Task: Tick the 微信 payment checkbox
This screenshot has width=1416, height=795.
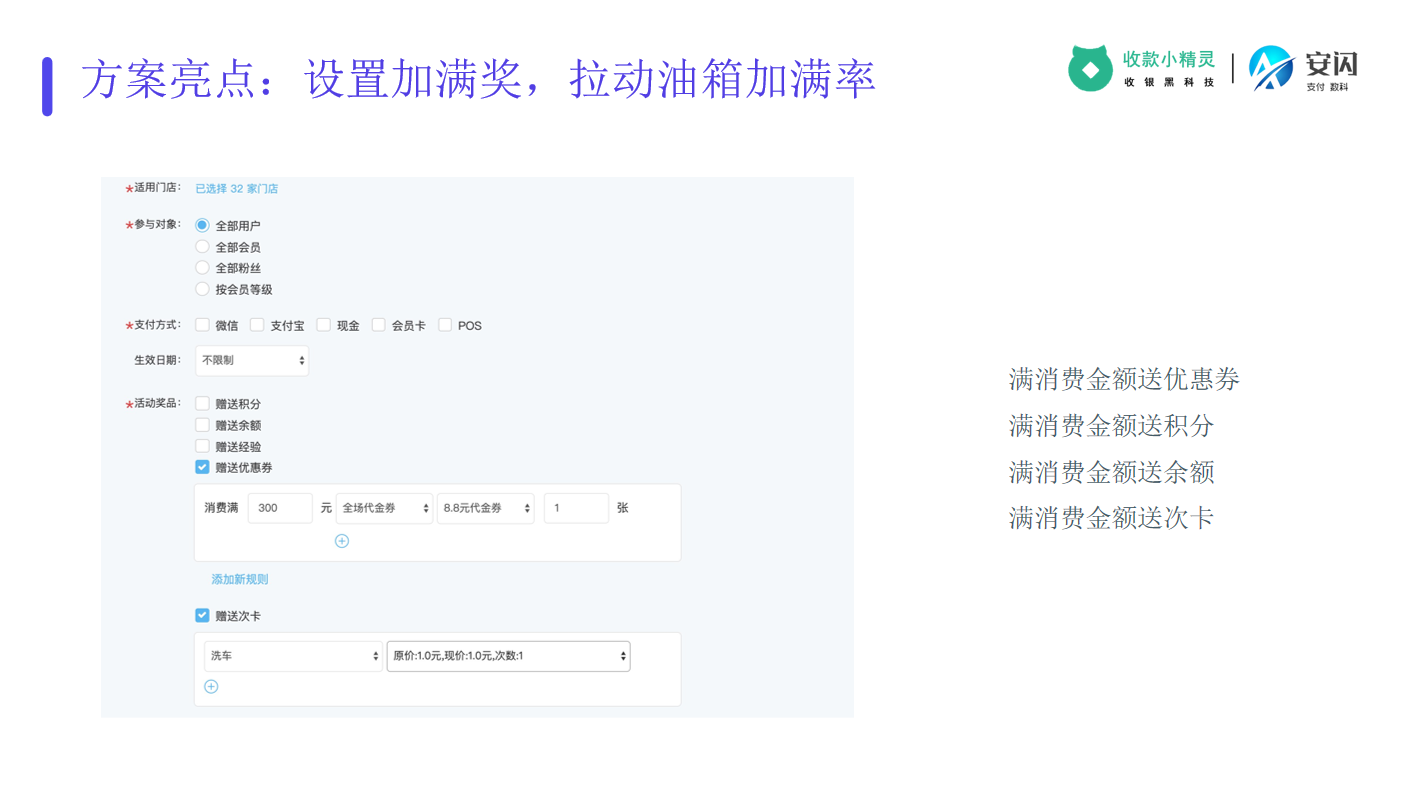Action: point(202,325)
